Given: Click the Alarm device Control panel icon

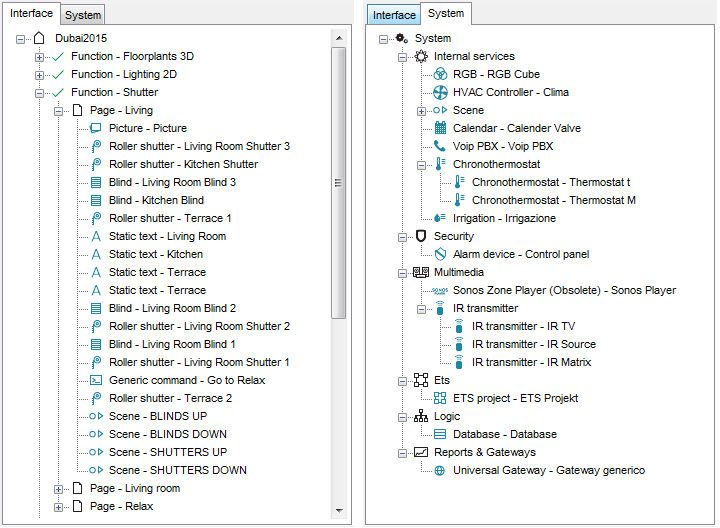Looking at the screenshot, I should [440, 254].
